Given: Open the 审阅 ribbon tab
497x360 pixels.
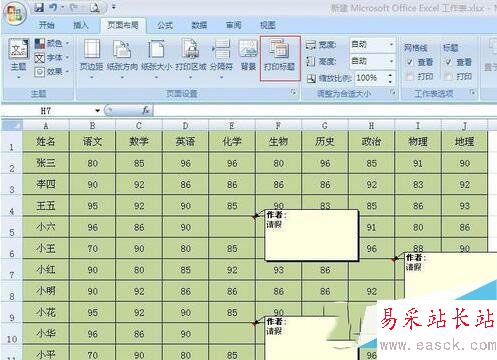Looking at the screenshot, I should (233, 25).
